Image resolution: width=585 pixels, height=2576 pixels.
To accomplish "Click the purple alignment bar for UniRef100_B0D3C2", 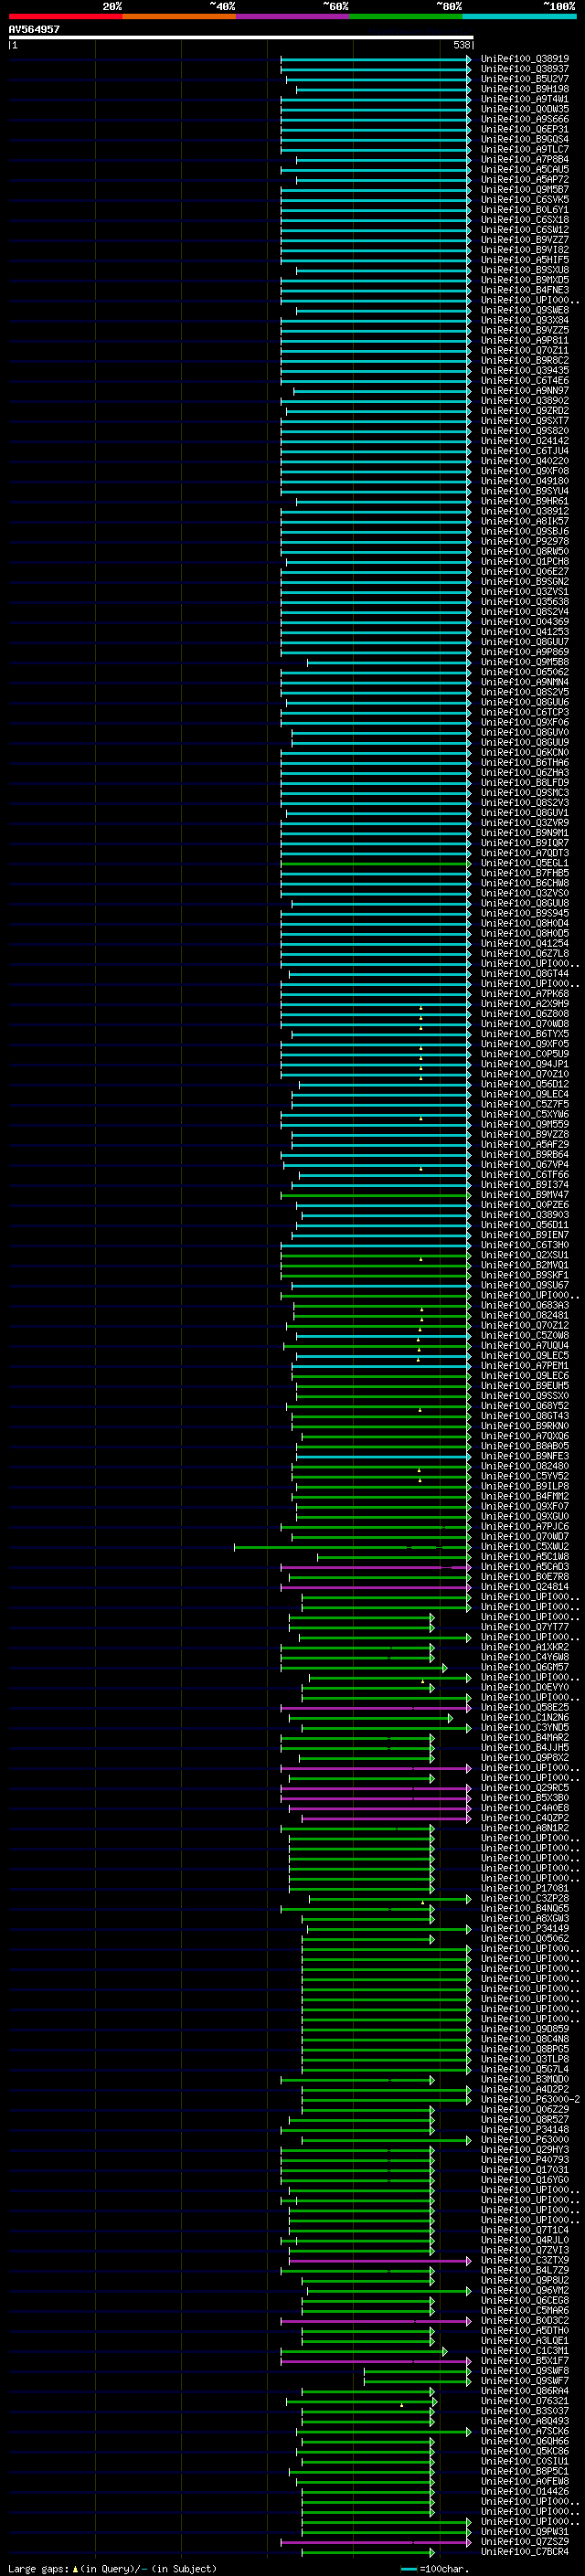I will click(375, 2320).
